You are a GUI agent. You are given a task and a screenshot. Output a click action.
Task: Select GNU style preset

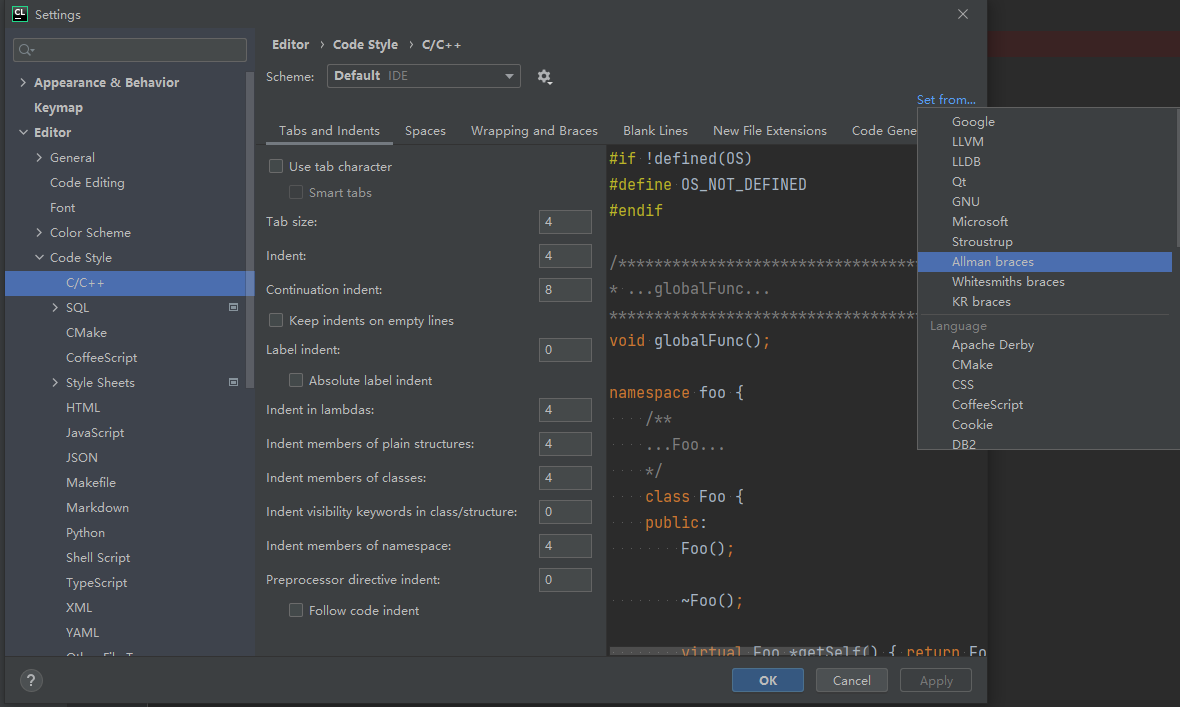coord(1045,202)
